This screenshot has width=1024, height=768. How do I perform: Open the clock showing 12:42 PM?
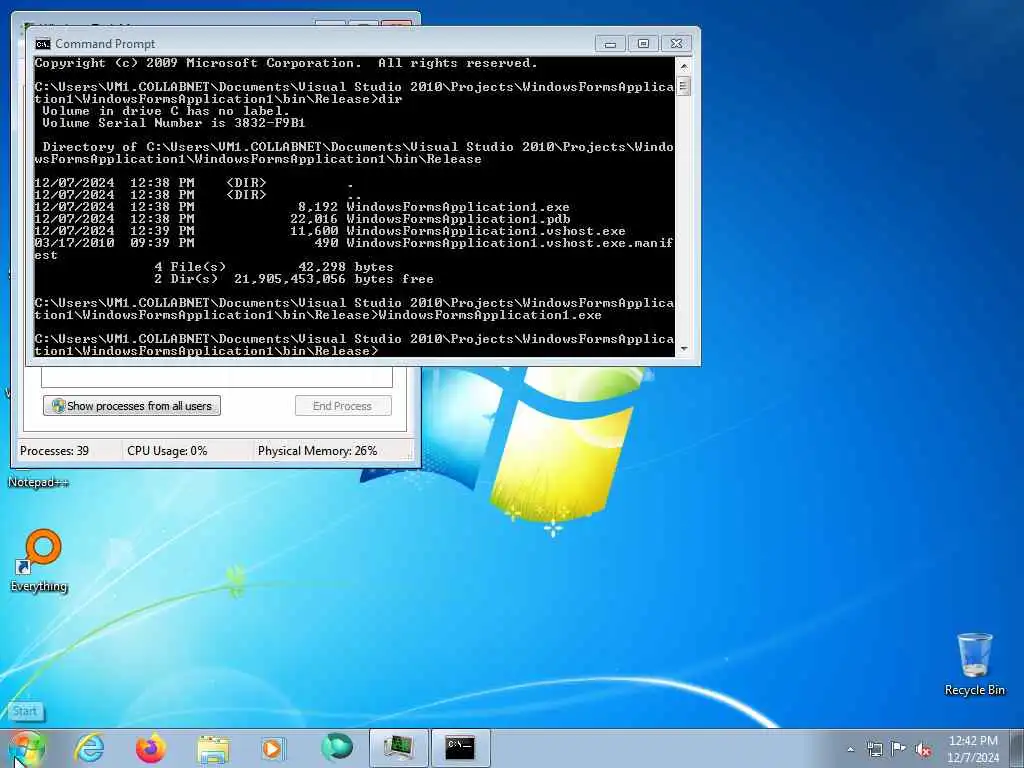(x=972, y=748)
